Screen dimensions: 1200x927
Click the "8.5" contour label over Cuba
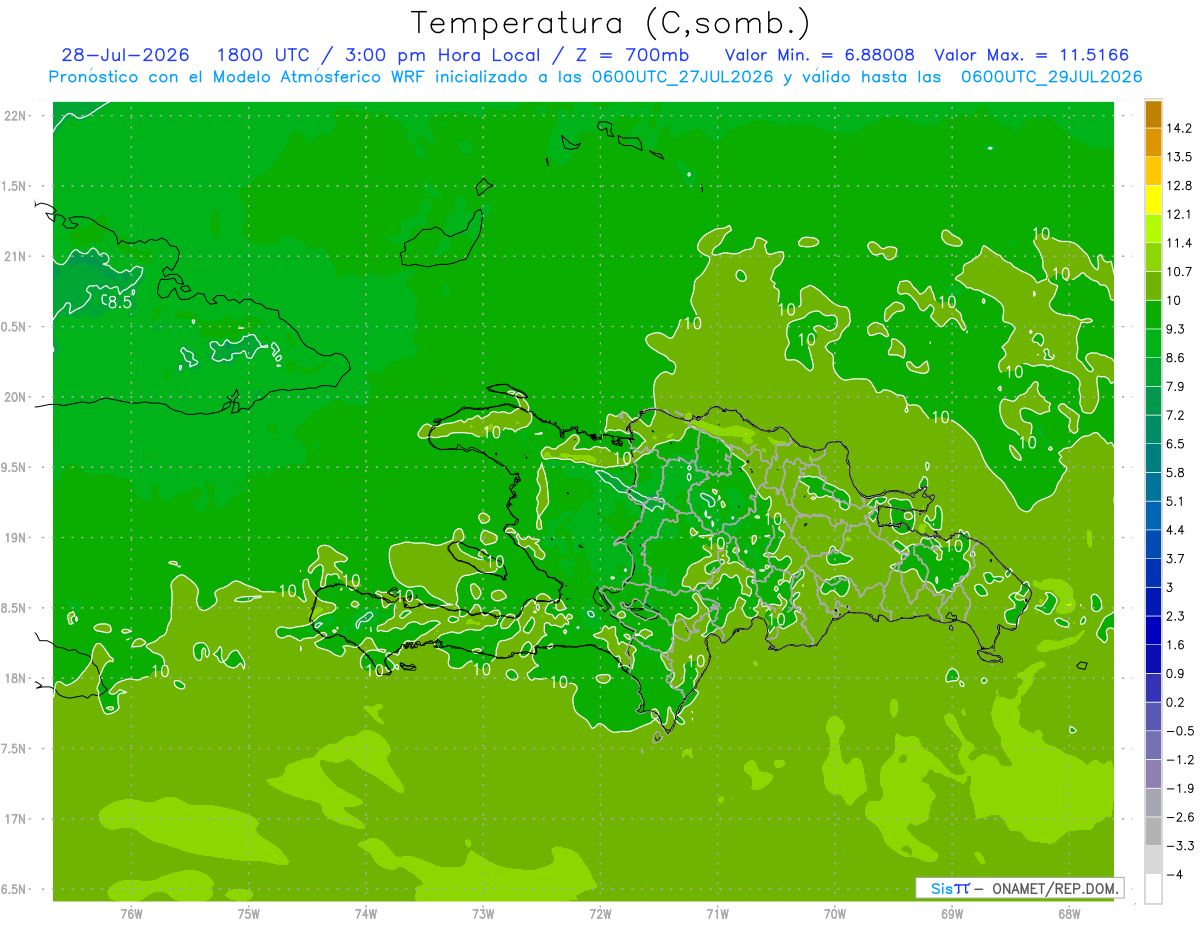point(120,301)
